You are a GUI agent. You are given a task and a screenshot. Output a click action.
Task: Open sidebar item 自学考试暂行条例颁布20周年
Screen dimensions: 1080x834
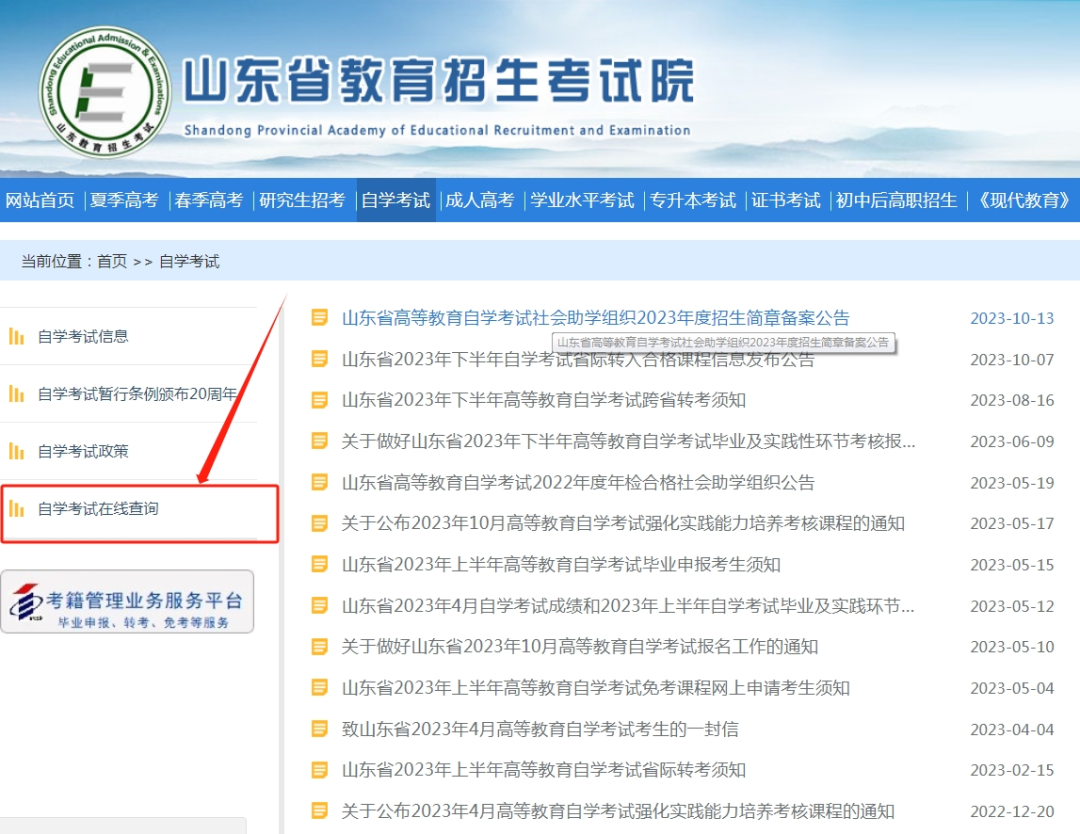137,393
